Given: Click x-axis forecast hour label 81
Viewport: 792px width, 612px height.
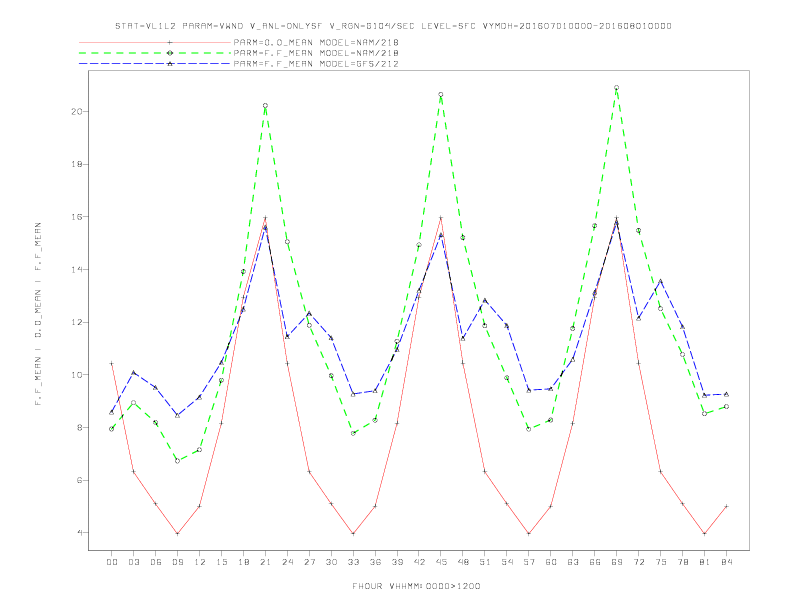Looking at the screenshot, I should [705, 562].
